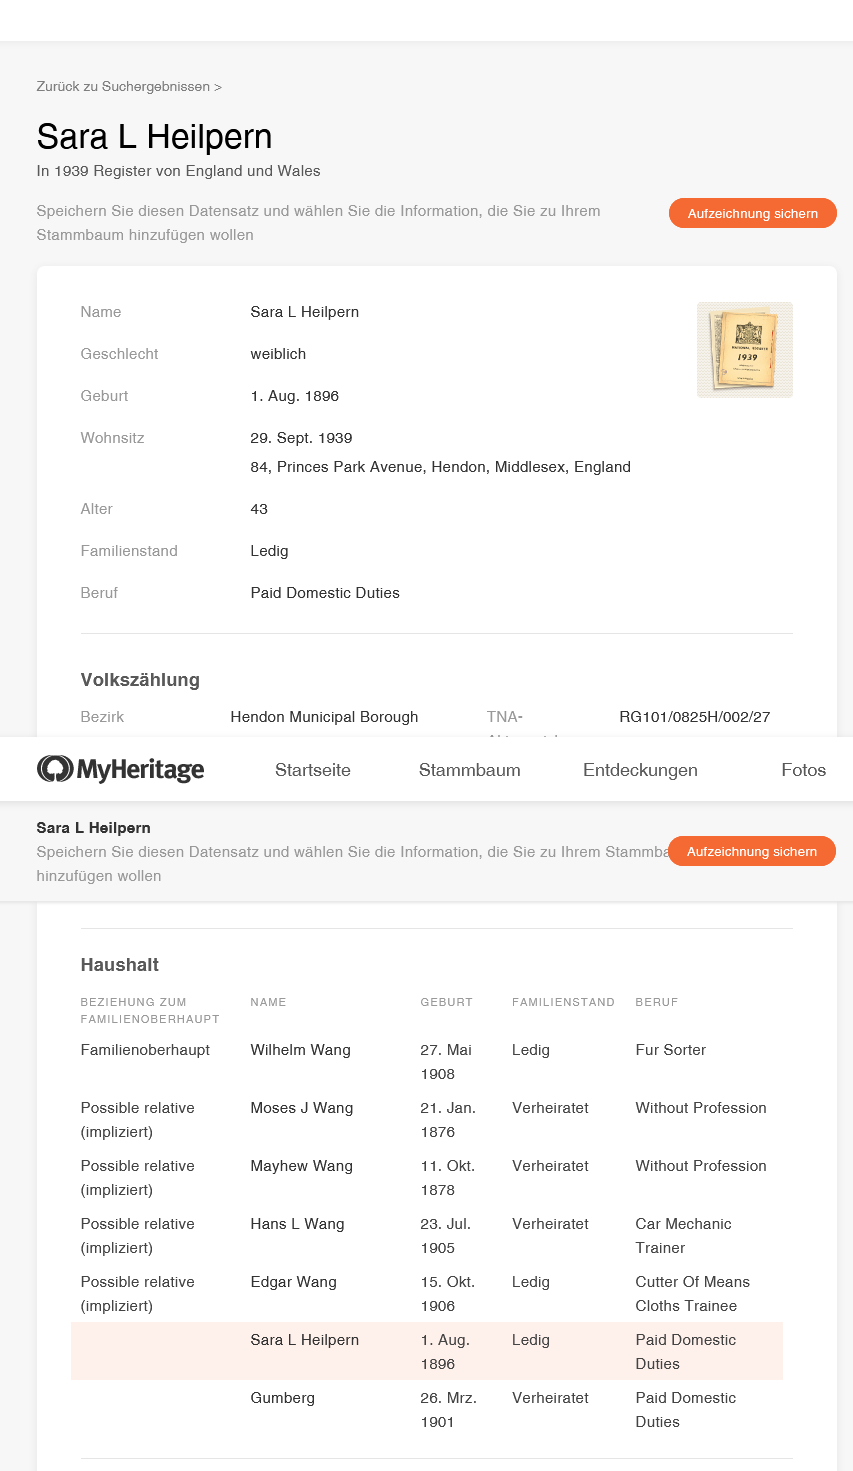Image resolution: width=853 pixels, height=1471 pixels.
Task: Open the Startseite menu item
Action: point(313,770)
